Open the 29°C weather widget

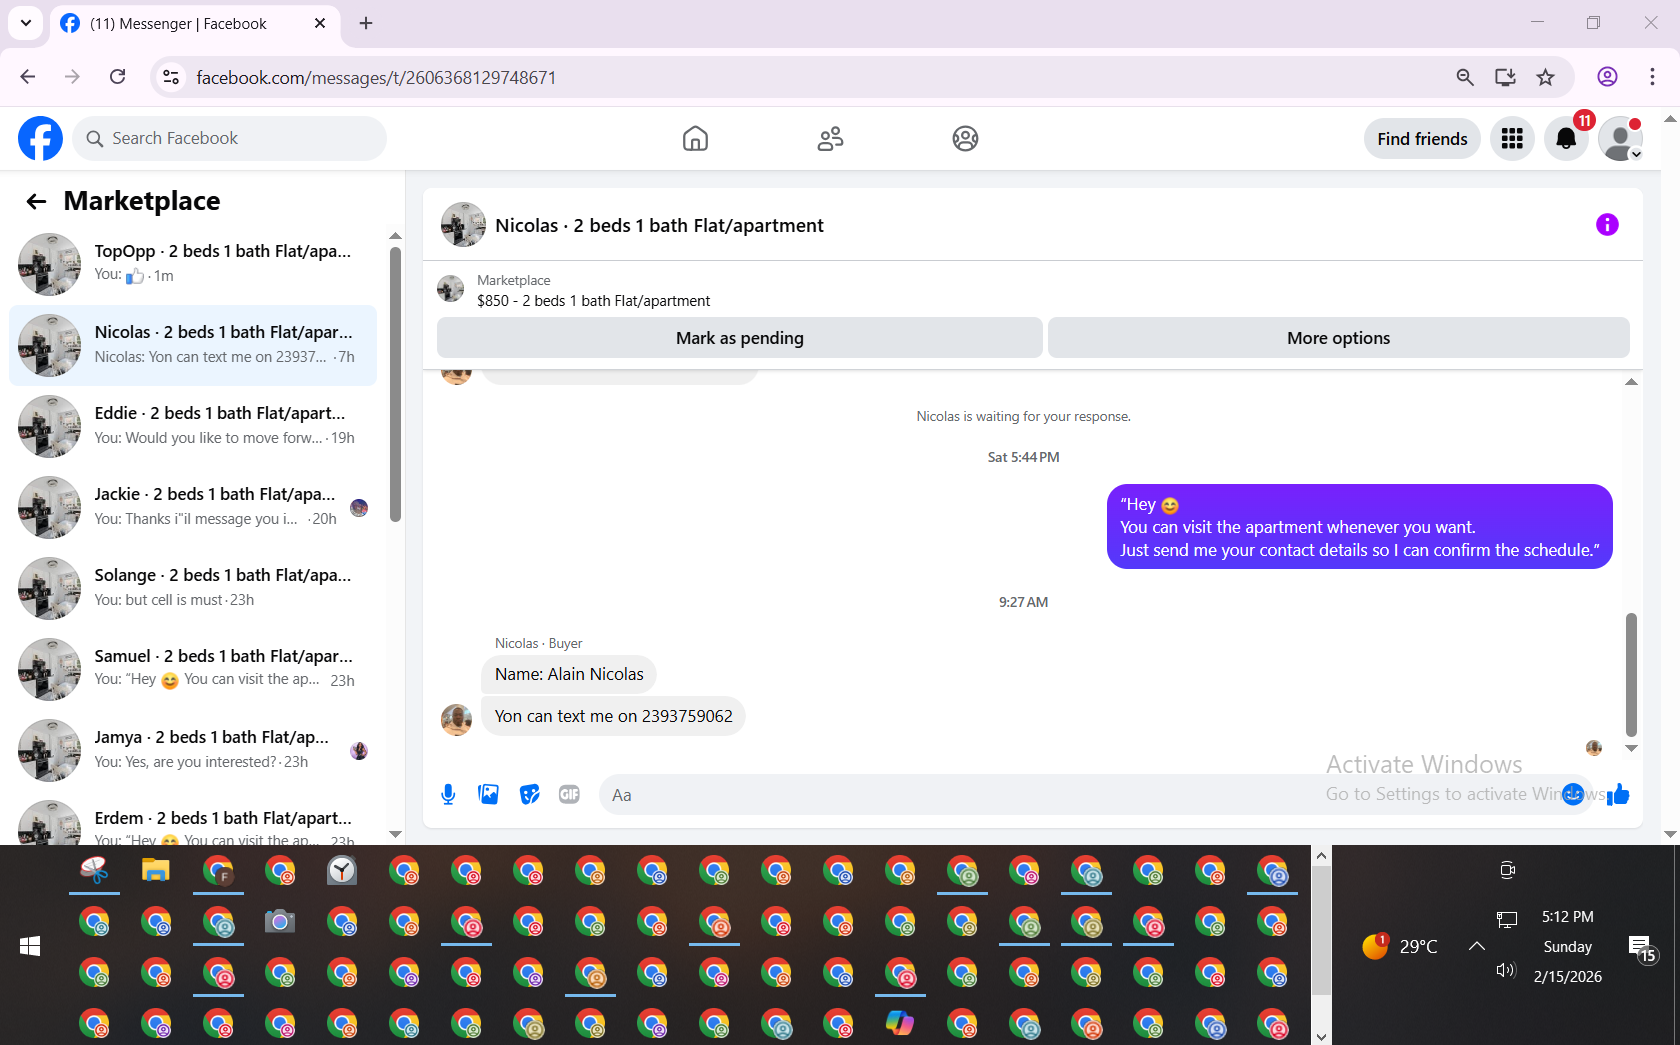[1400, 946]
